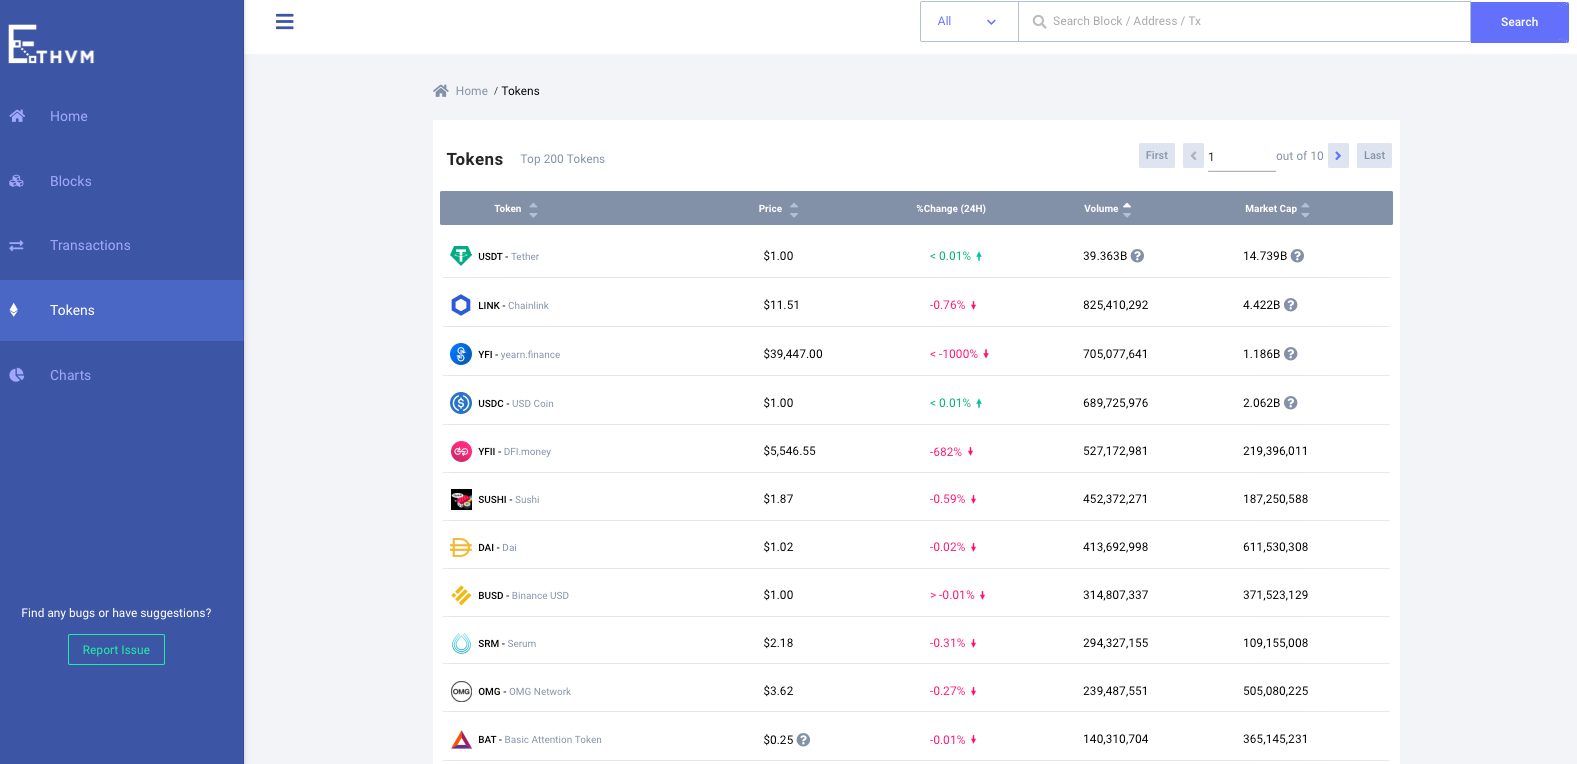The width and height of the screenshot is (1577, 764).
Task: Click the Home icon in sidebar
Action: pyautogui.click(x=17, y=116)
